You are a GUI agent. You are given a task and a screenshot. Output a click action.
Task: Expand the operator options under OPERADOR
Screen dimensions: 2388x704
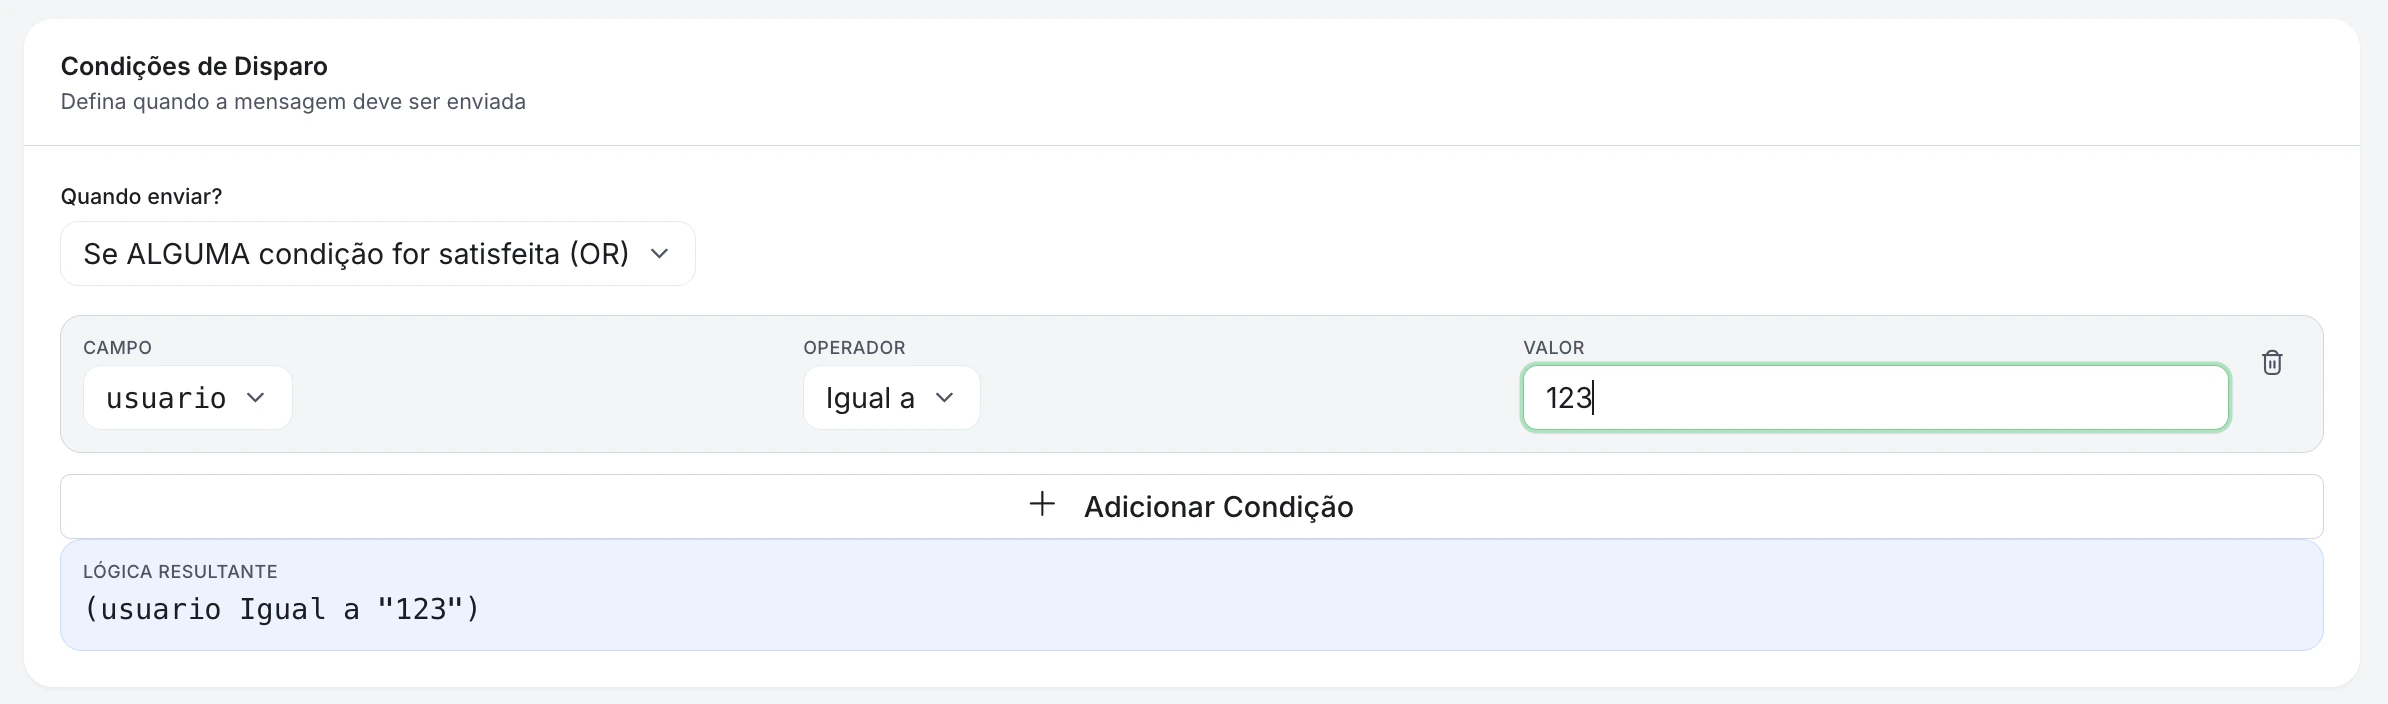[x=891, y=398]
